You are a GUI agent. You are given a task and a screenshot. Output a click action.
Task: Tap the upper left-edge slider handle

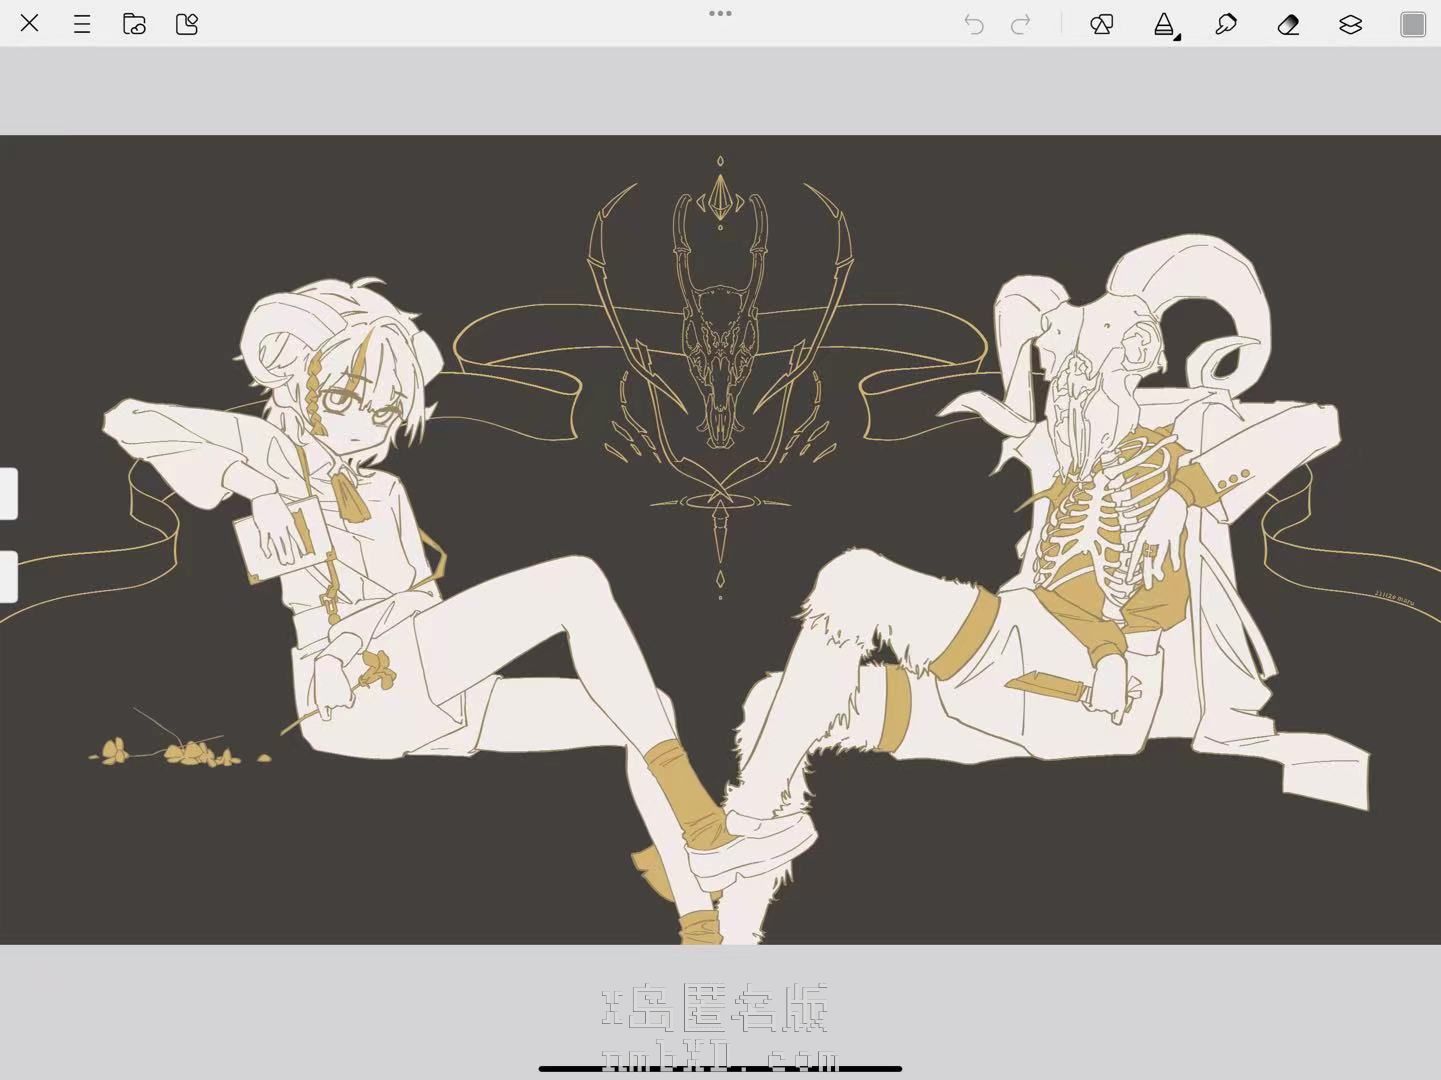8,493
